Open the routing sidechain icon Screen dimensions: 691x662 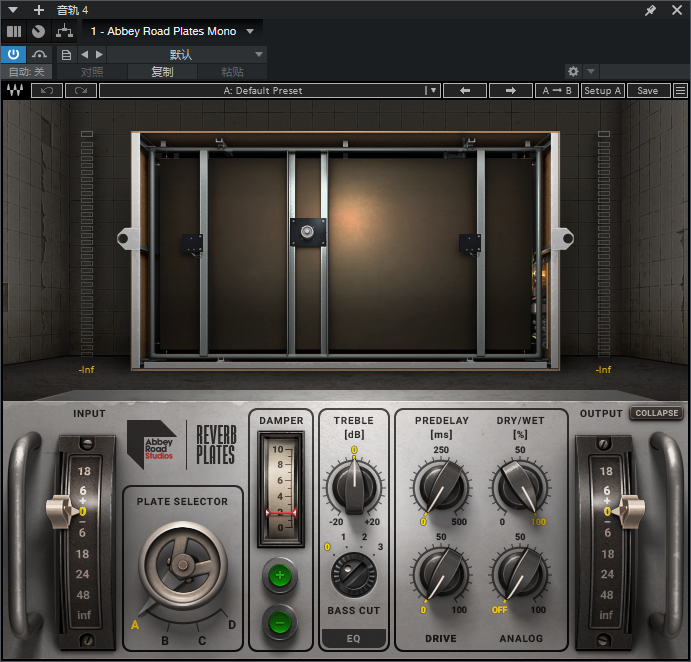[x=64, y=31]
